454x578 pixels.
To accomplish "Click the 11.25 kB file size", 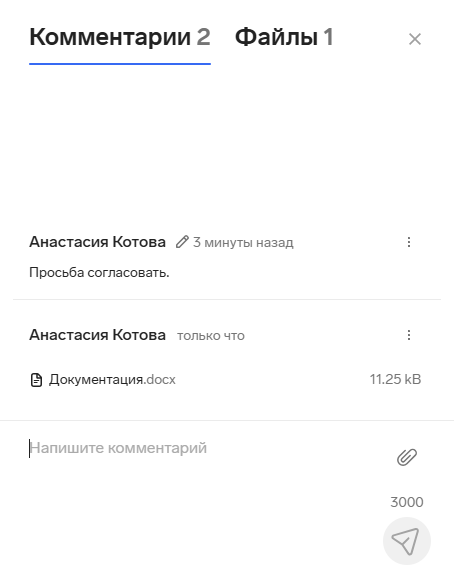I will (395, 379).
